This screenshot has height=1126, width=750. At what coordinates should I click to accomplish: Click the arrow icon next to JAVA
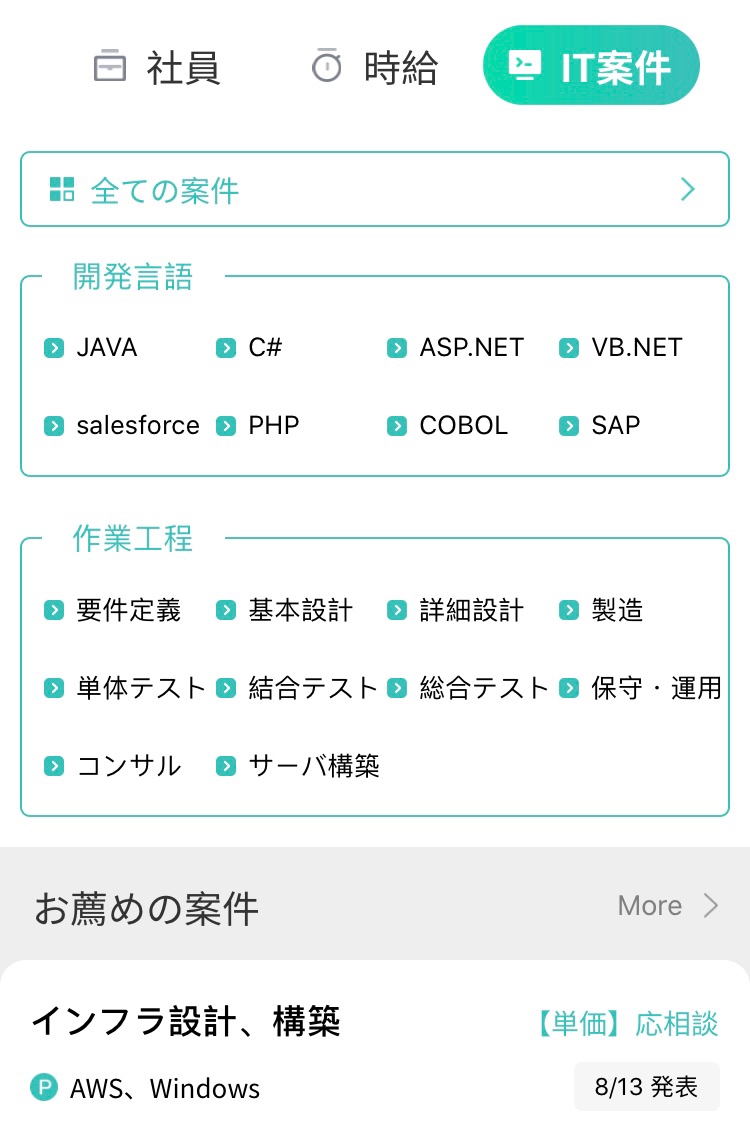point(54,348)
